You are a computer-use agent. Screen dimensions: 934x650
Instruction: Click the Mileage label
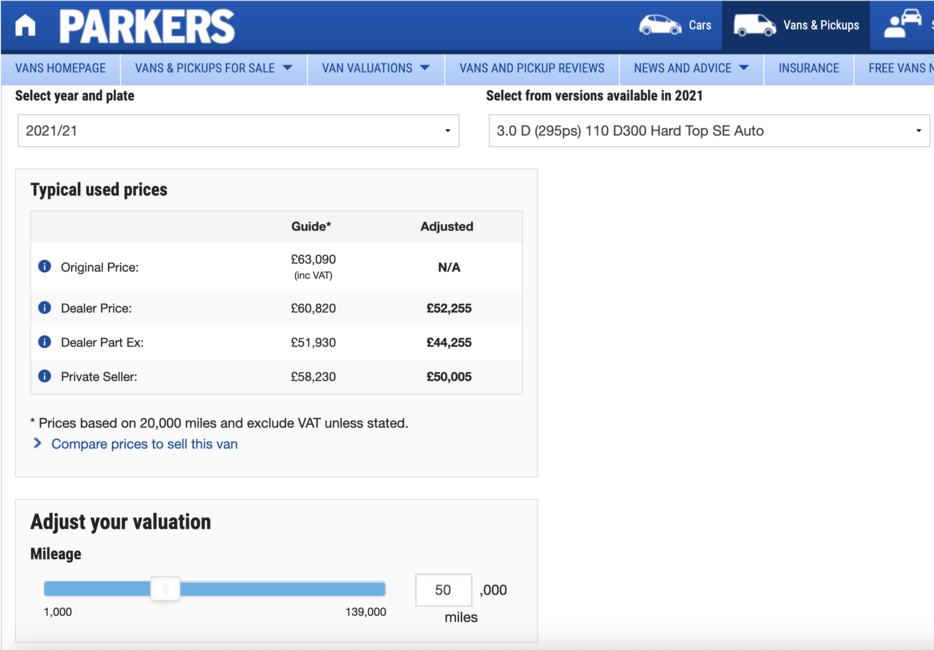point(56,554)
